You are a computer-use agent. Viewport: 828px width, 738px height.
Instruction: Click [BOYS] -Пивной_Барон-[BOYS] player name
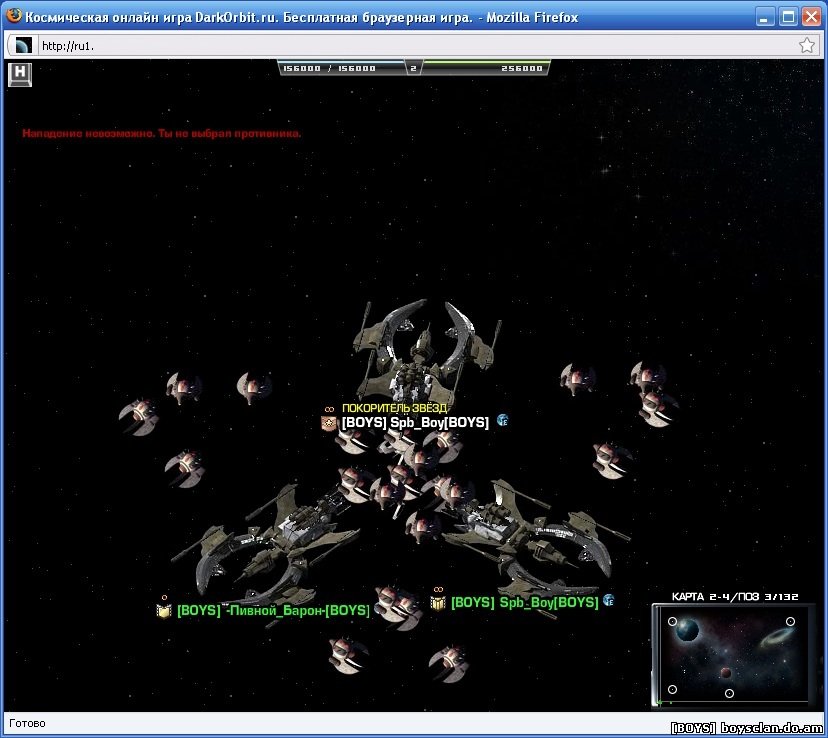point(274,611)
